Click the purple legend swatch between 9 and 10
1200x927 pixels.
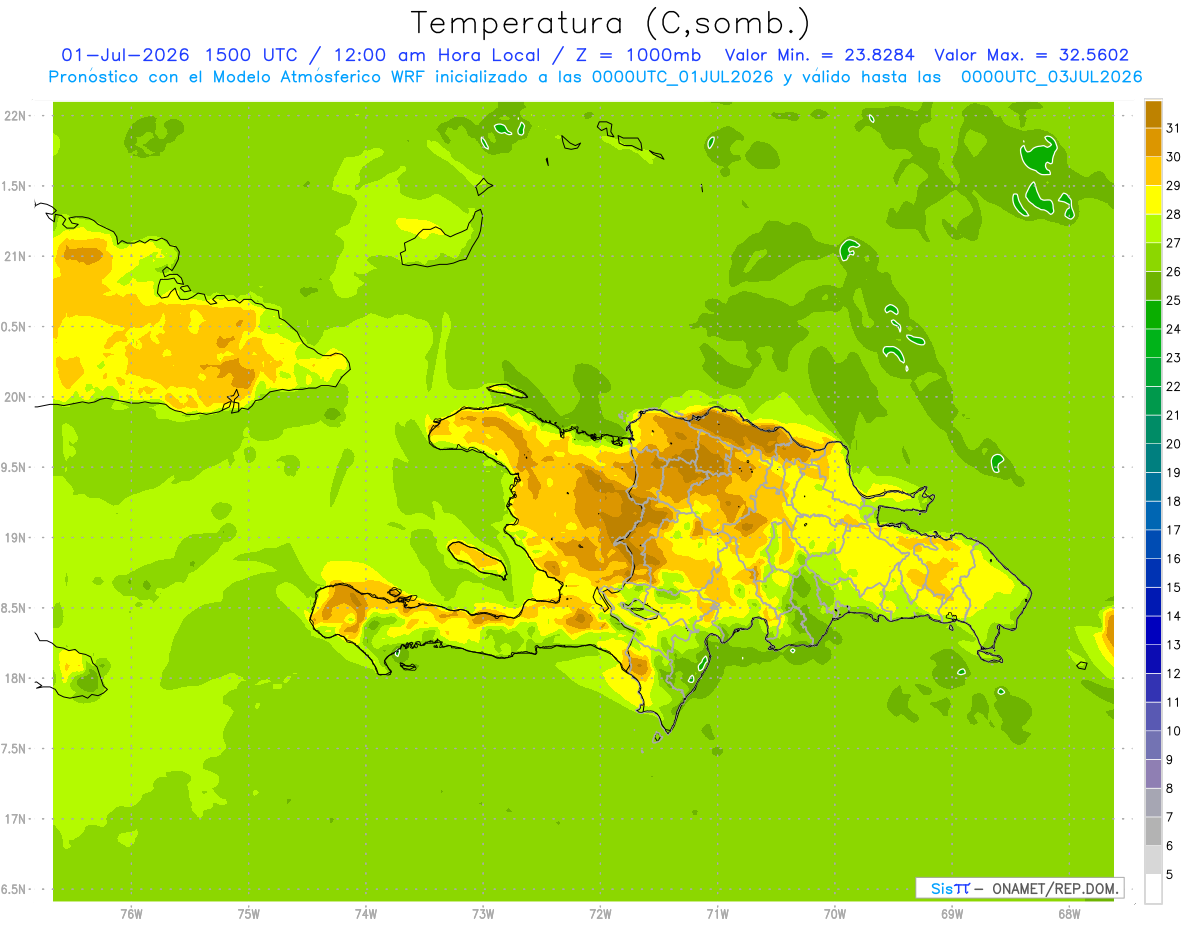[x=1153, y=745]
